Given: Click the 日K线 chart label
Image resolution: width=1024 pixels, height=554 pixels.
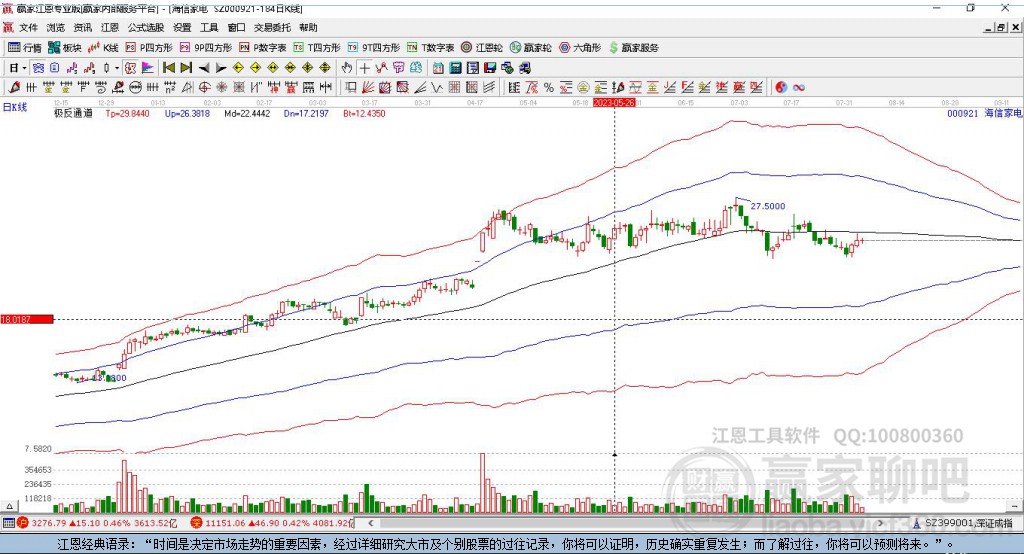Looking at the screenshot, I should pyautogui.click(x=15, y=107).
